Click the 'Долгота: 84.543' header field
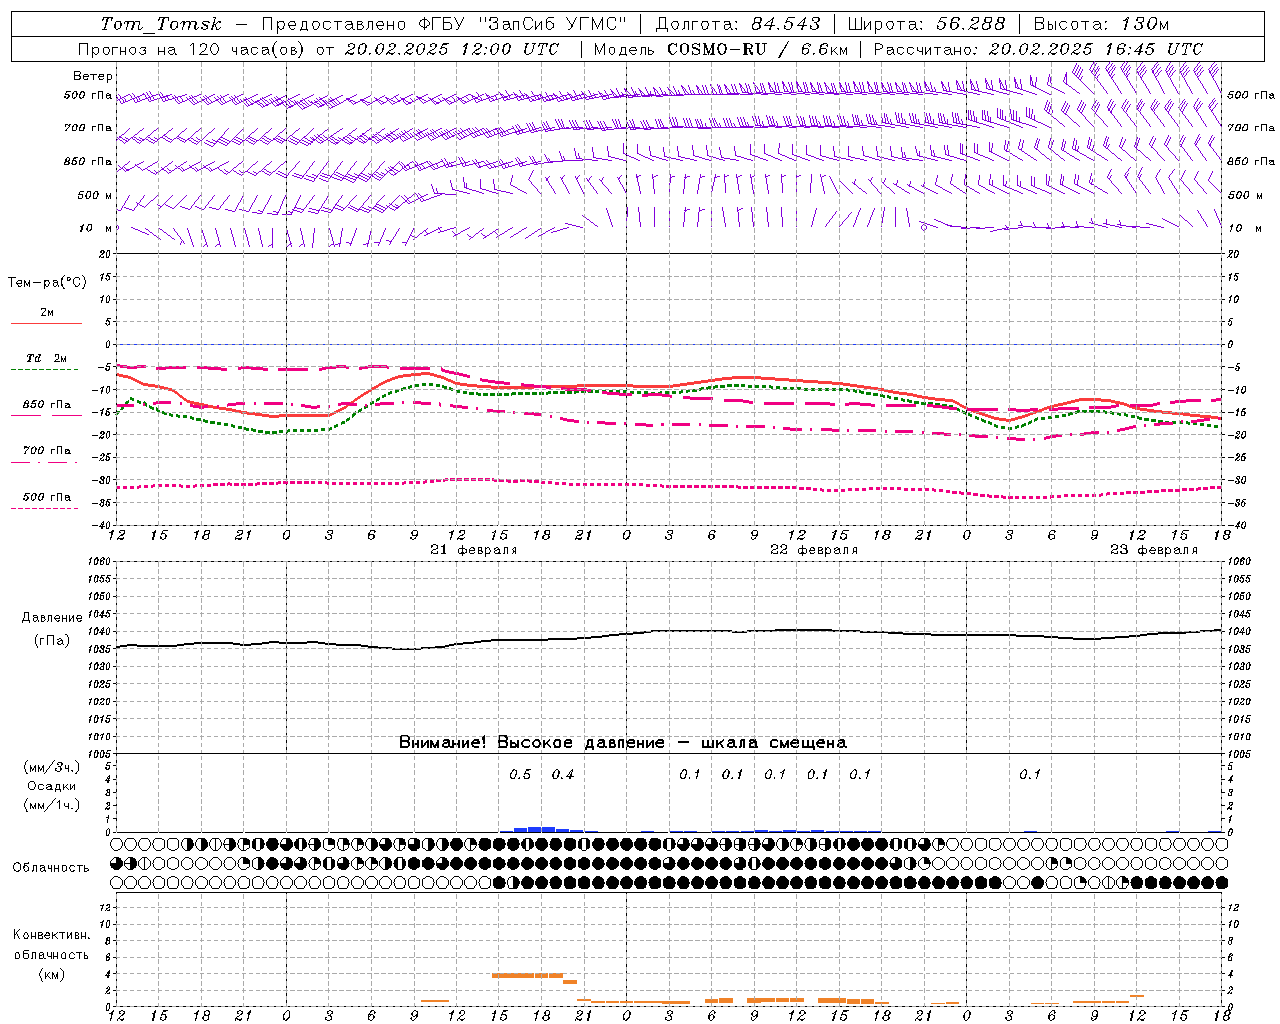The height and width of the screenshot is (1024, 1280). [x=738, y=24]
